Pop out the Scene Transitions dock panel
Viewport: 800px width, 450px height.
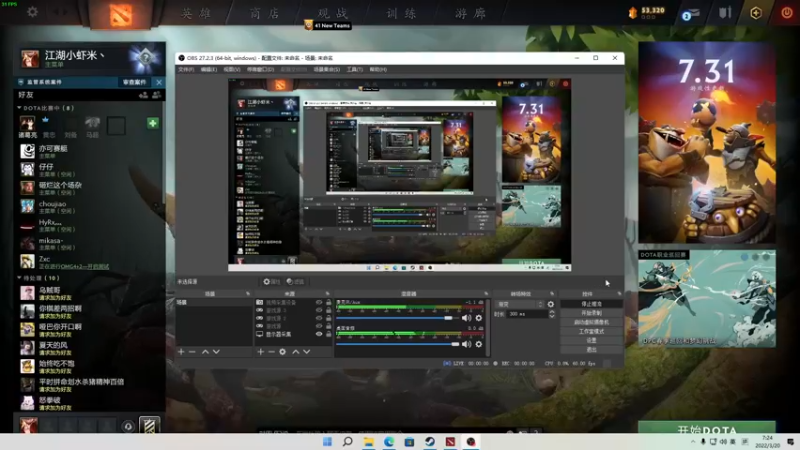[x=552, y=294]
